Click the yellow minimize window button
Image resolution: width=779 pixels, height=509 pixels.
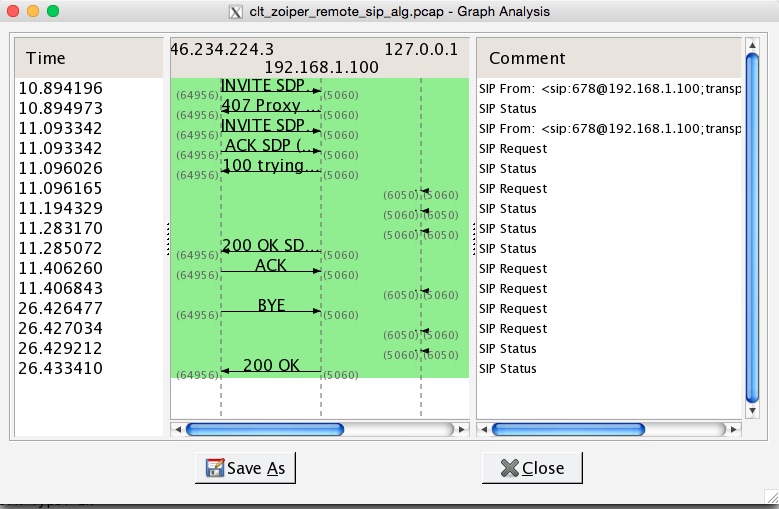(33, 12)
